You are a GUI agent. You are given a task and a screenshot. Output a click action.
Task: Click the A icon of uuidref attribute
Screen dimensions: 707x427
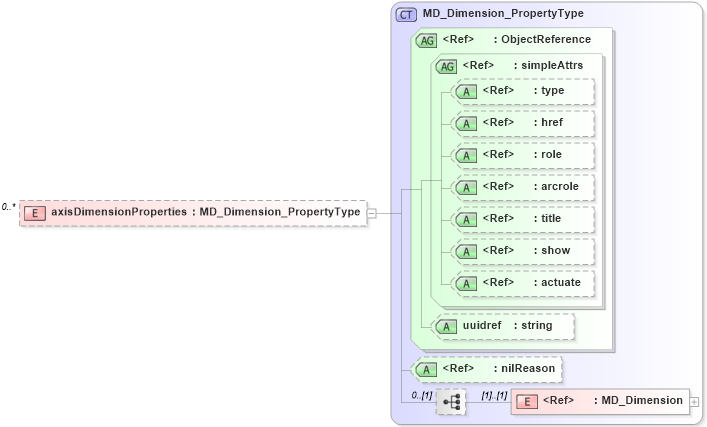(x=446, y=327)
